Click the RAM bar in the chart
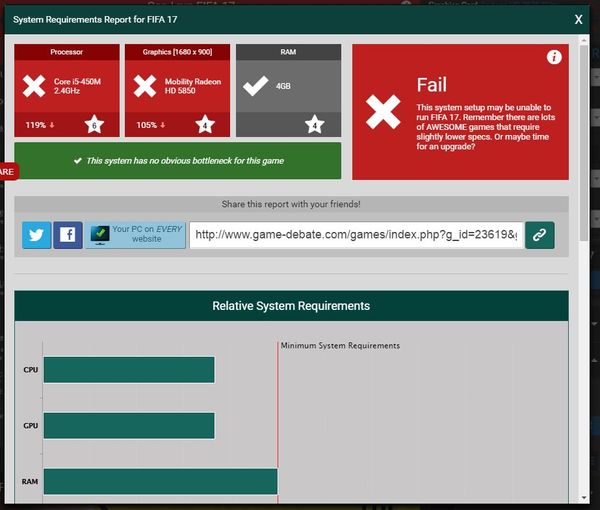 tap(160, 481)
